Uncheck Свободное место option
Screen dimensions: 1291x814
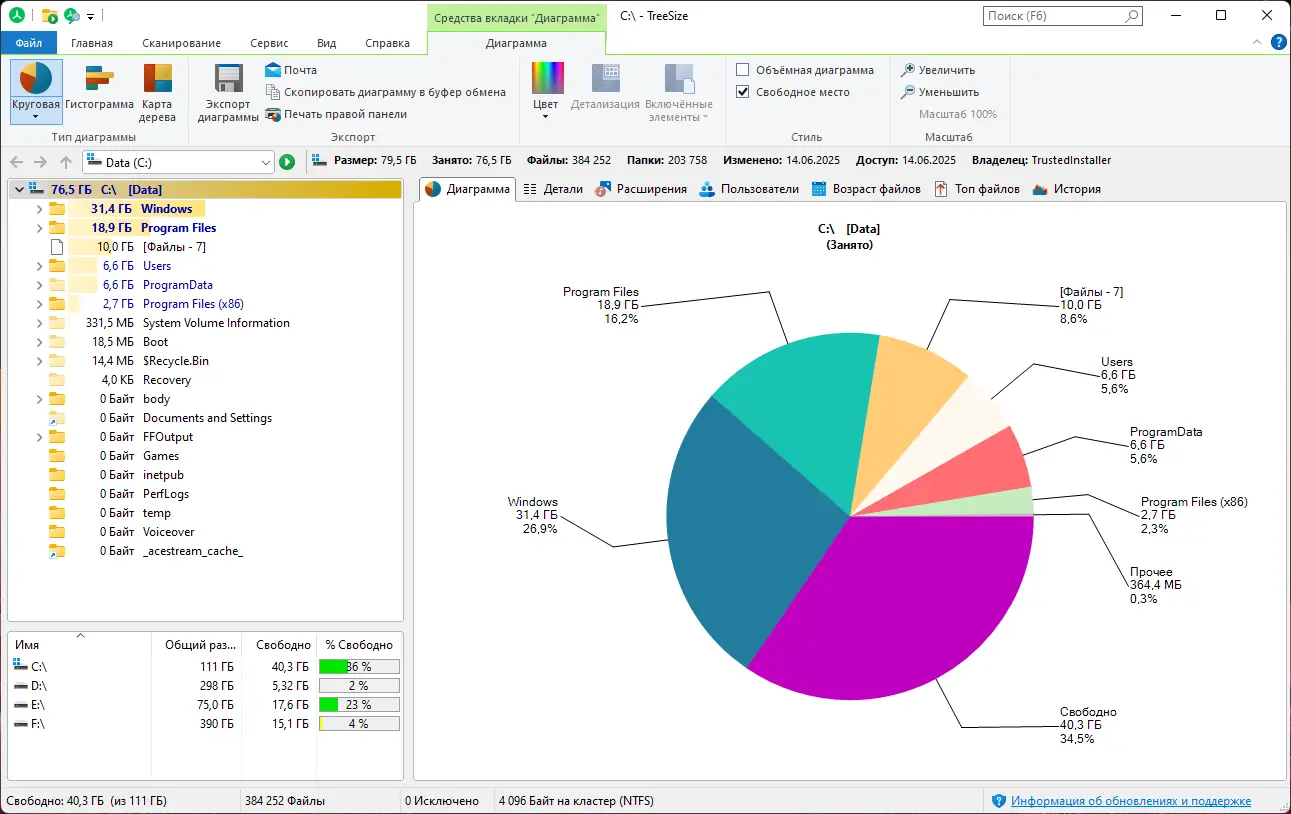(741, 91)
